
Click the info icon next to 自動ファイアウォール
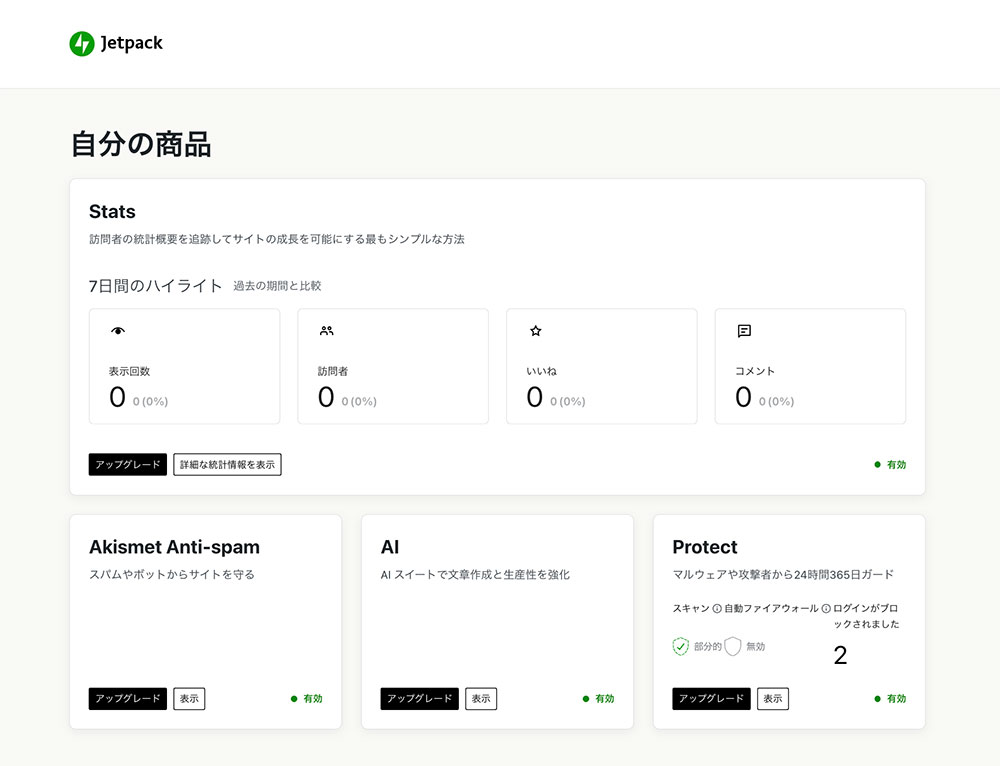tap(826, 608)
